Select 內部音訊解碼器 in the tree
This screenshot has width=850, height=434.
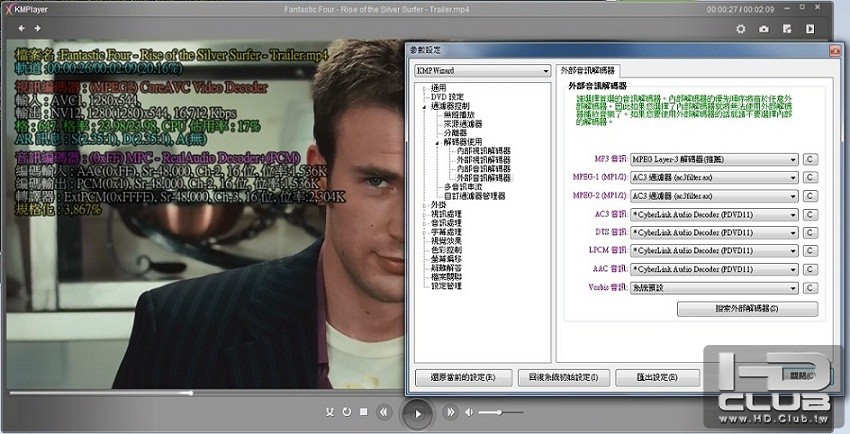pyautogui.click(x=484, y=169)
